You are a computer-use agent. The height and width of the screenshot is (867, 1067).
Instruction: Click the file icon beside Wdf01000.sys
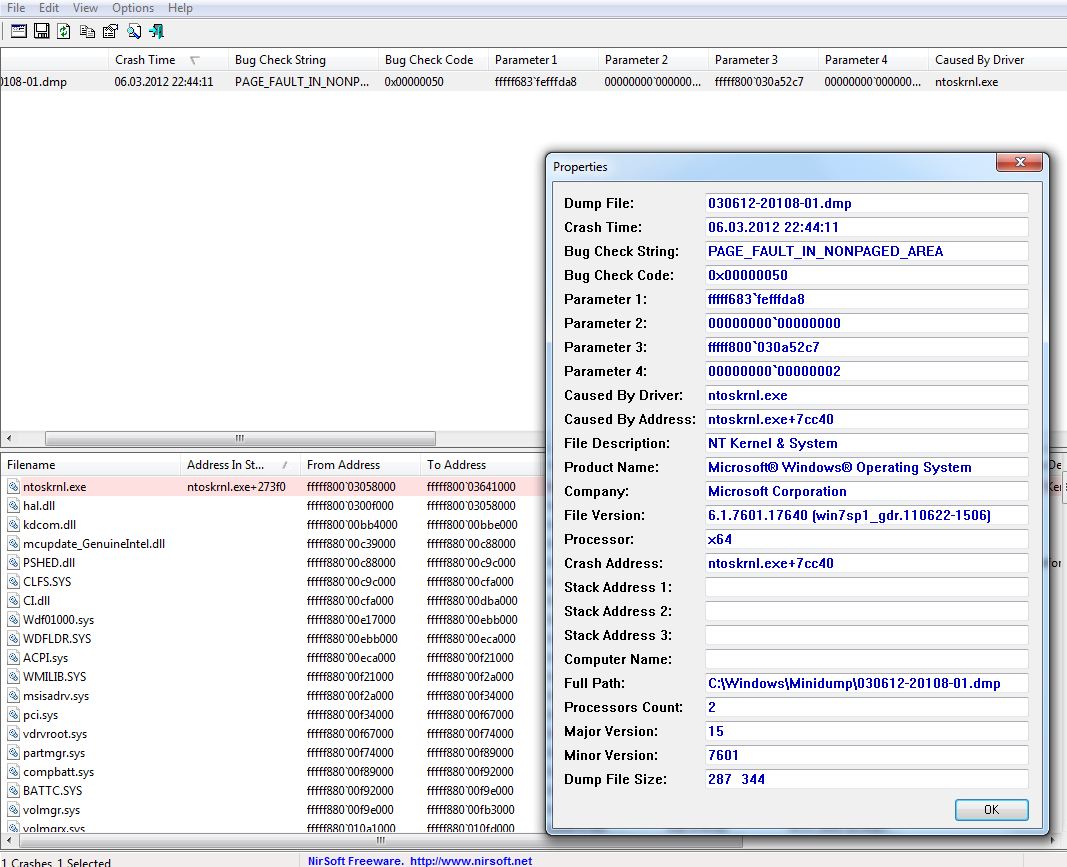point(13,620)
